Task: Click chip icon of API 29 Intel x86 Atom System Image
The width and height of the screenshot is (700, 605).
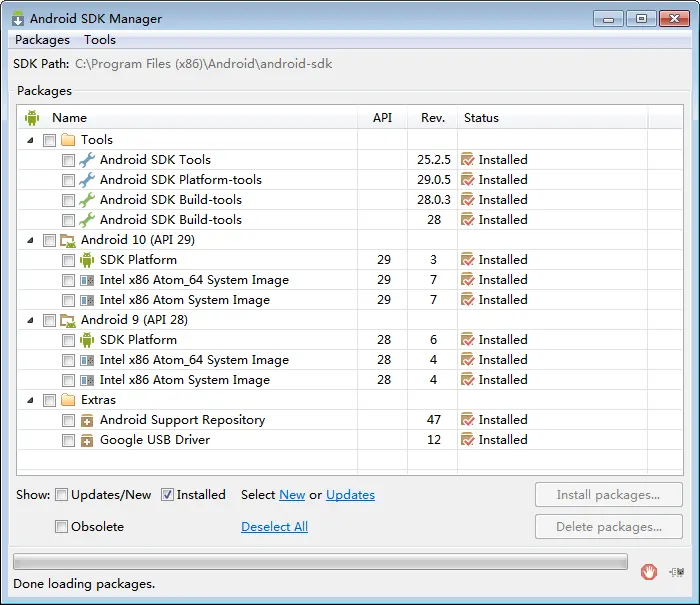Action: [x=87, y=300]
